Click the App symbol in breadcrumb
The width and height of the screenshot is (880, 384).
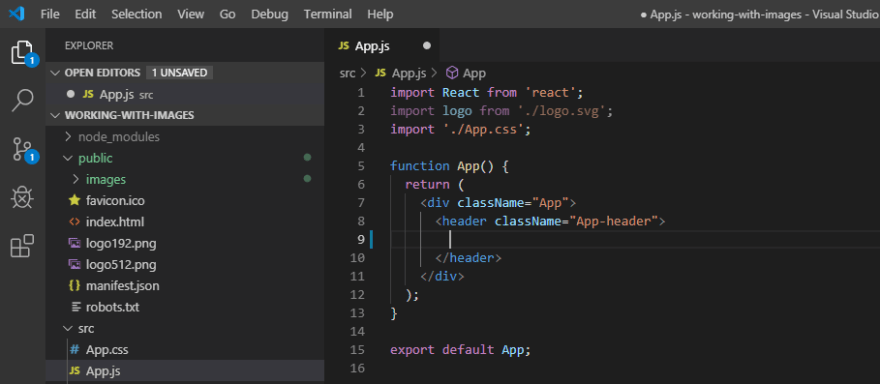[474, 73]
